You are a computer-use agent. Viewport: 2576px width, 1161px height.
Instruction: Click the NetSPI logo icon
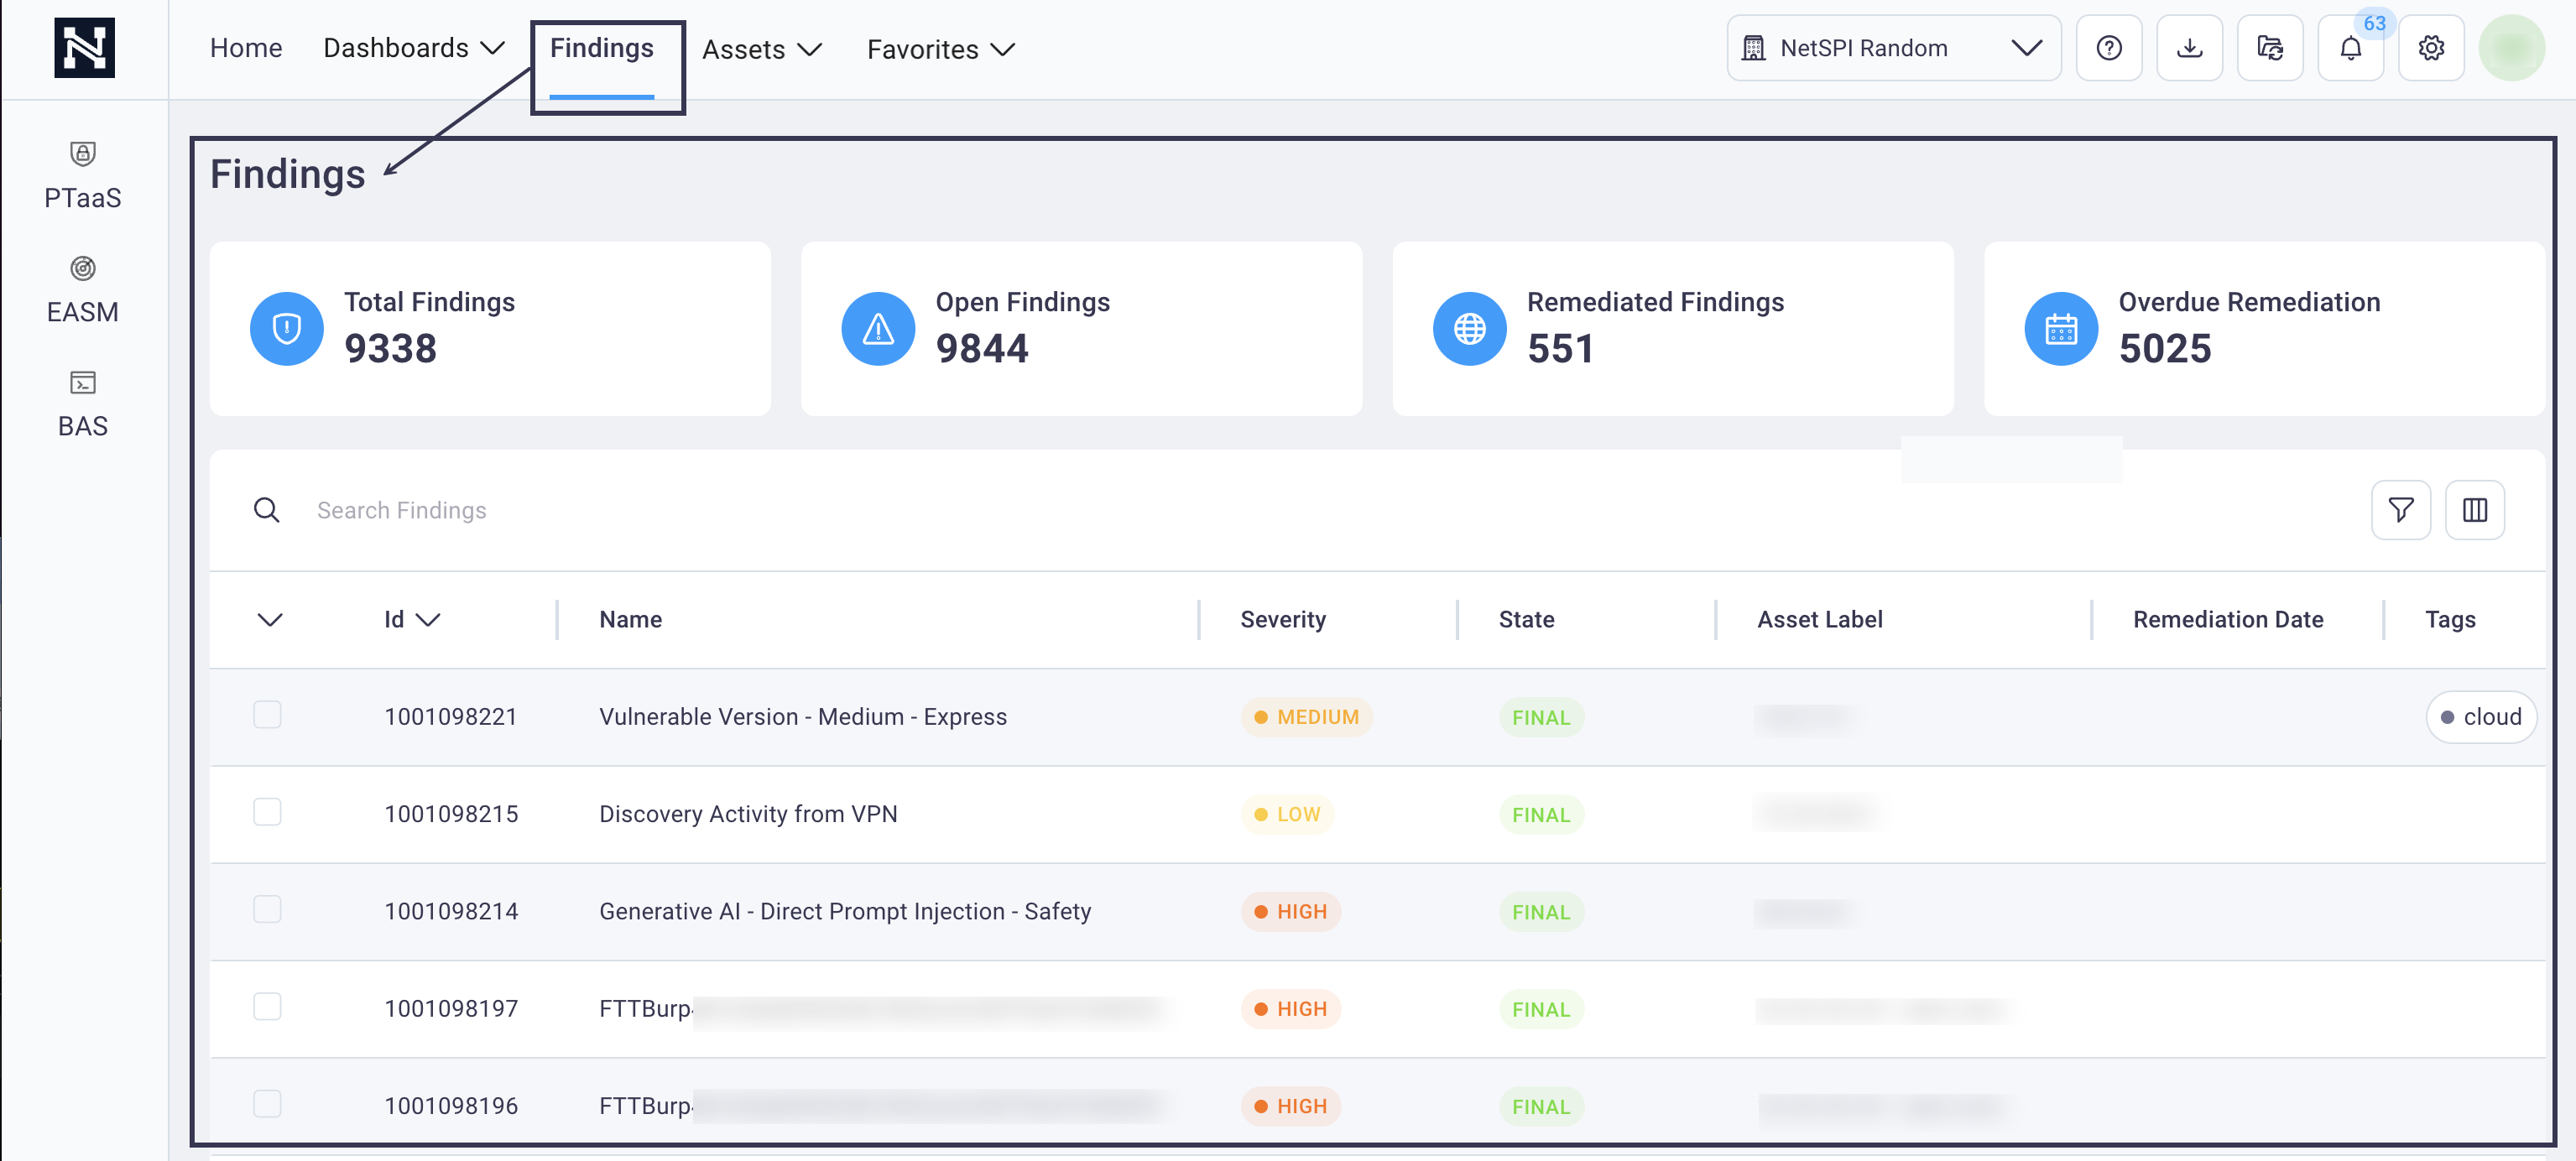pos(84,47)
